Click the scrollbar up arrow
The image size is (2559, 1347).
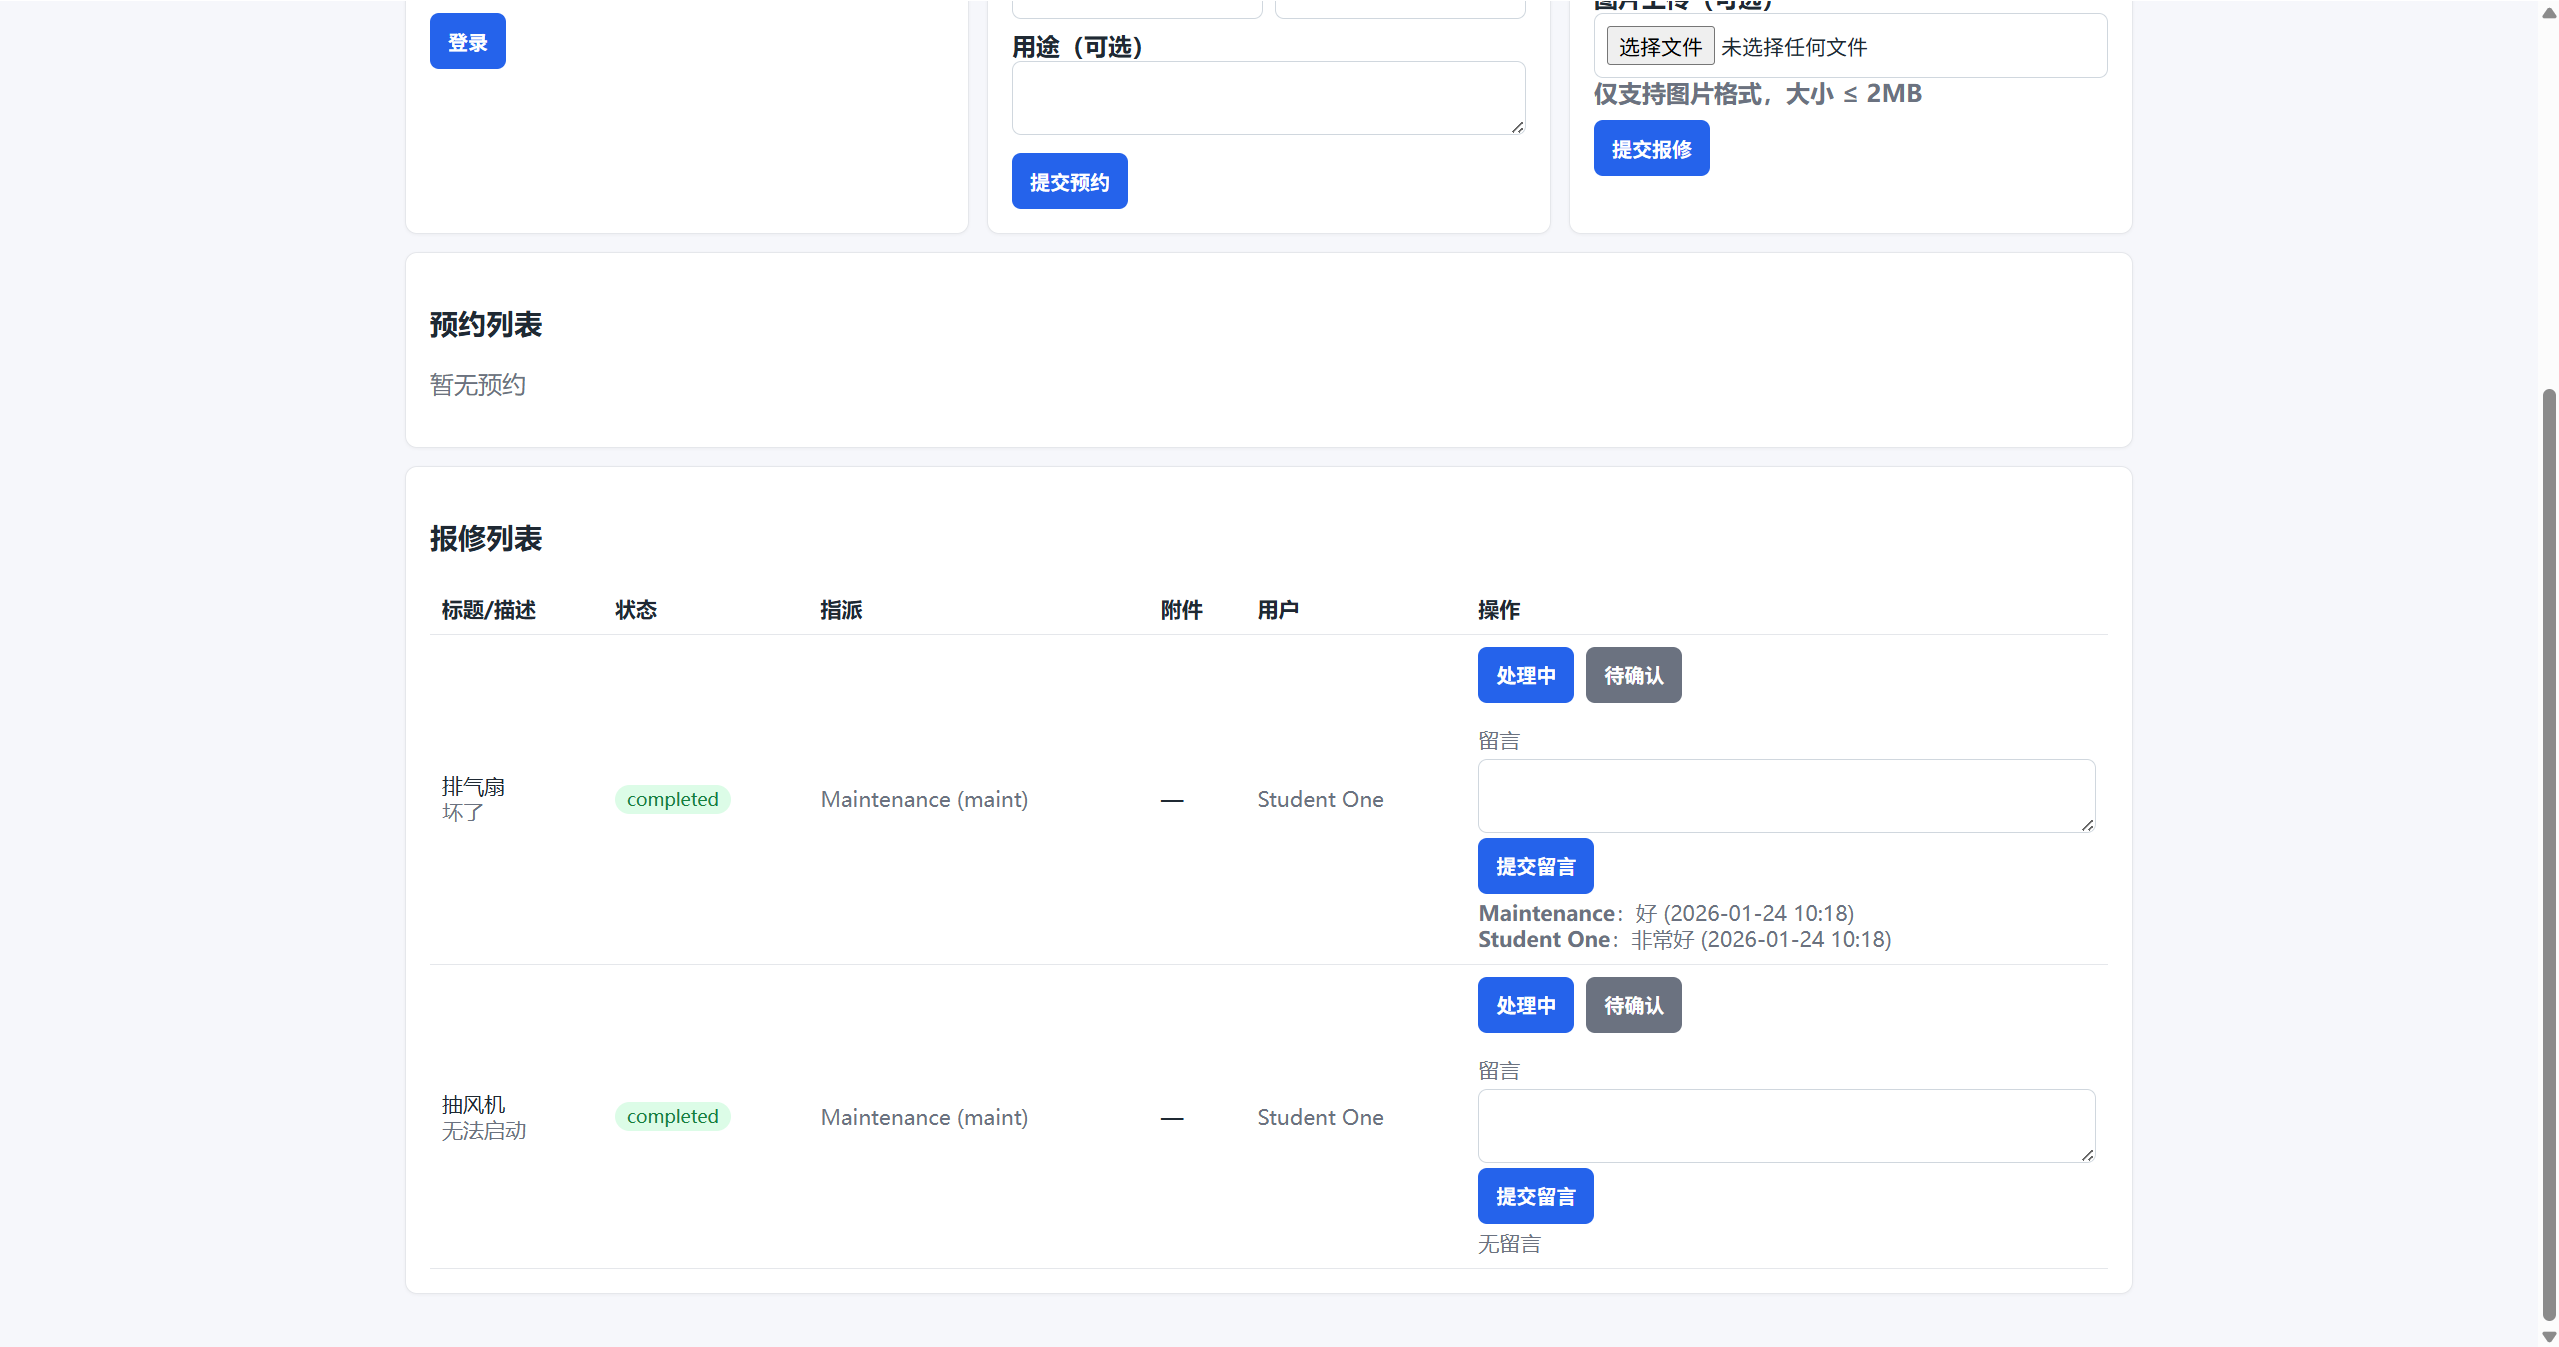2548,13
